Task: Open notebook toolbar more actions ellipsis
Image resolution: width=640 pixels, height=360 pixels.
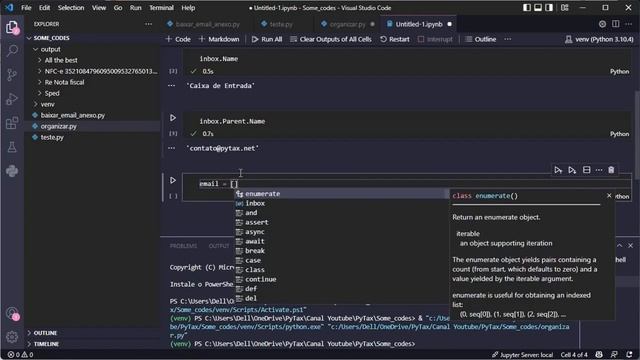Action: click(x=507, y=39)
